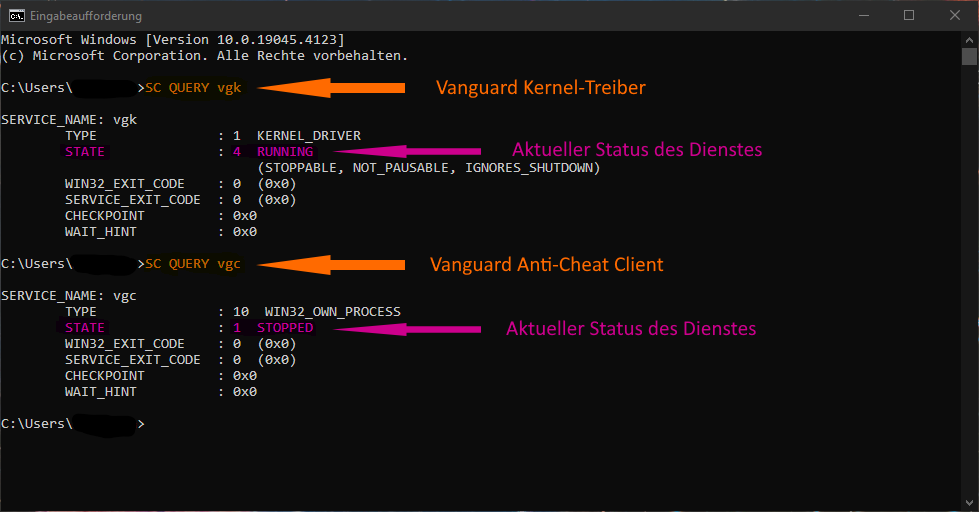This screenshot has width=979, height=512.
Task: Click CHECKPOINT under the vgk service
Action: (x=104, y=216)
